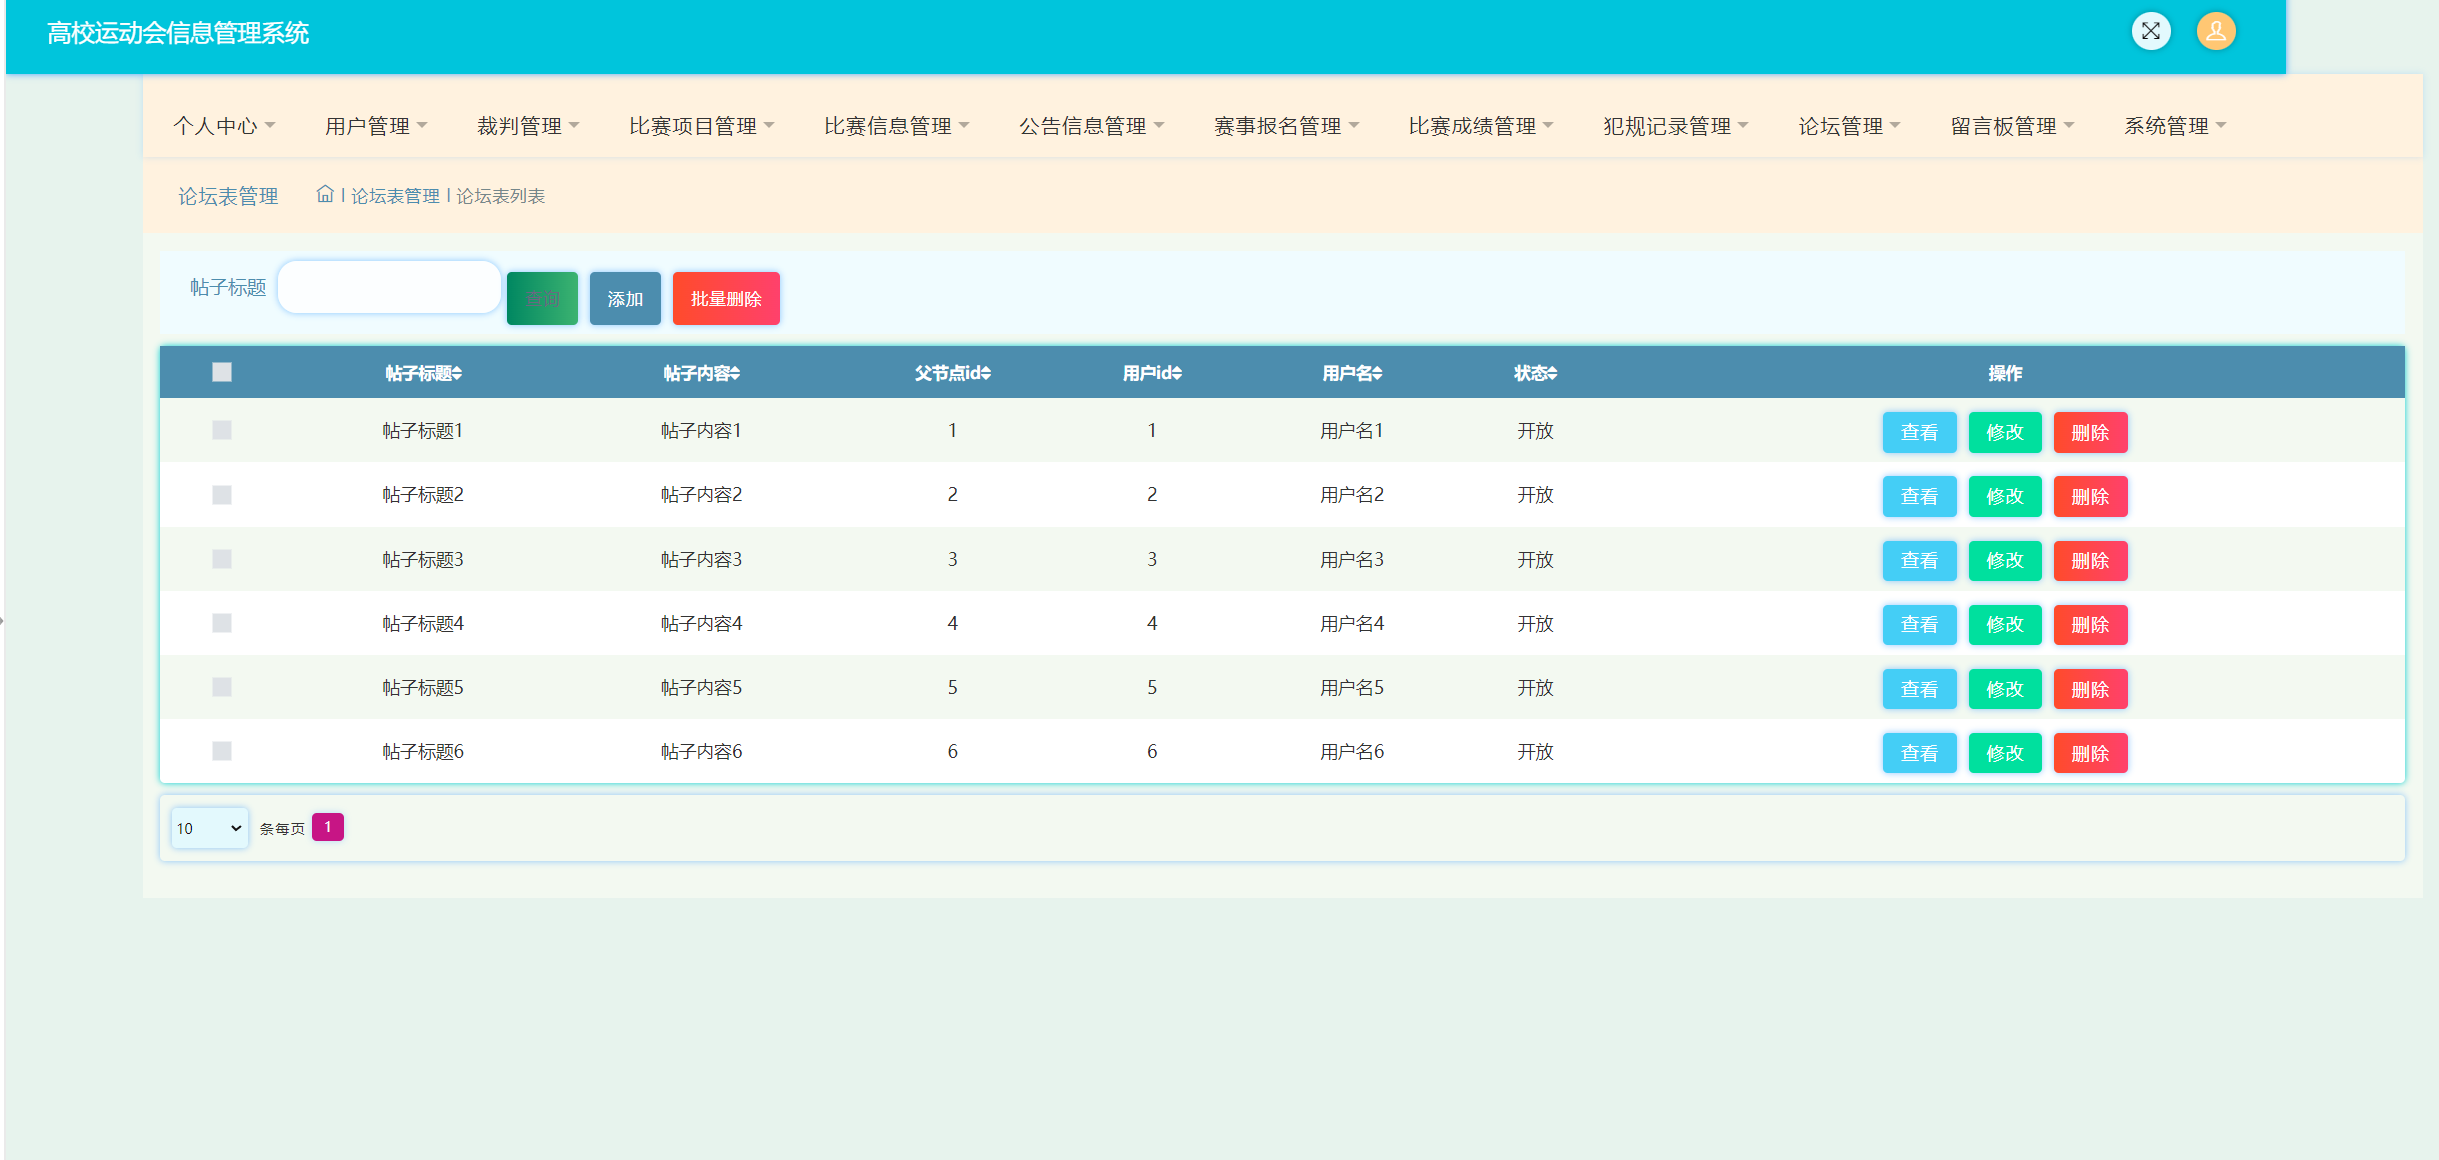Expand the 系统管理 menu dropdown
The image size is (2439, 1160).
pos(2174,126)
